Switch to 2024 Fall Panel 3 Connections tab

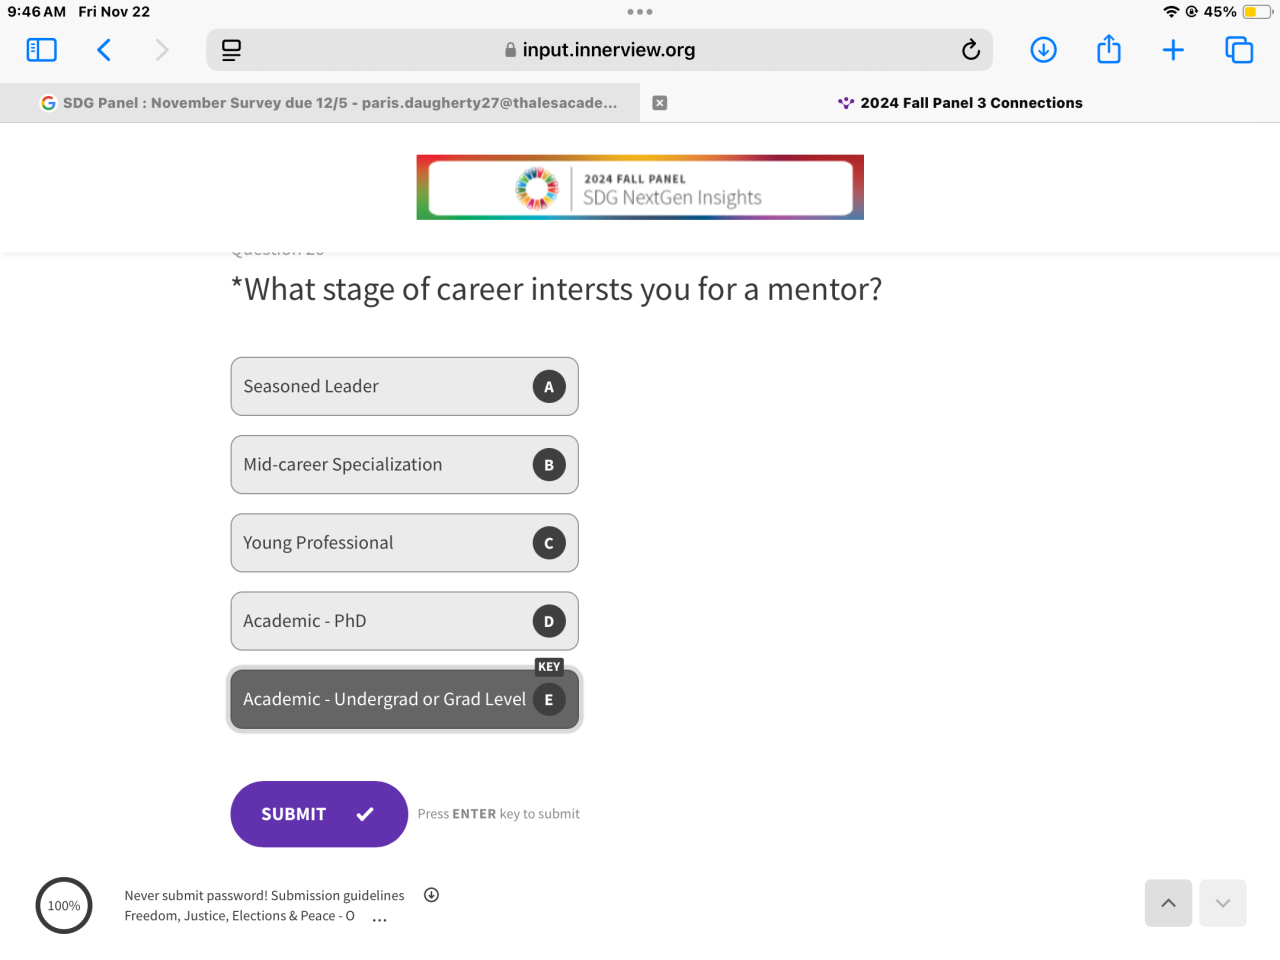pyautogui.click(x=960, y=103)
